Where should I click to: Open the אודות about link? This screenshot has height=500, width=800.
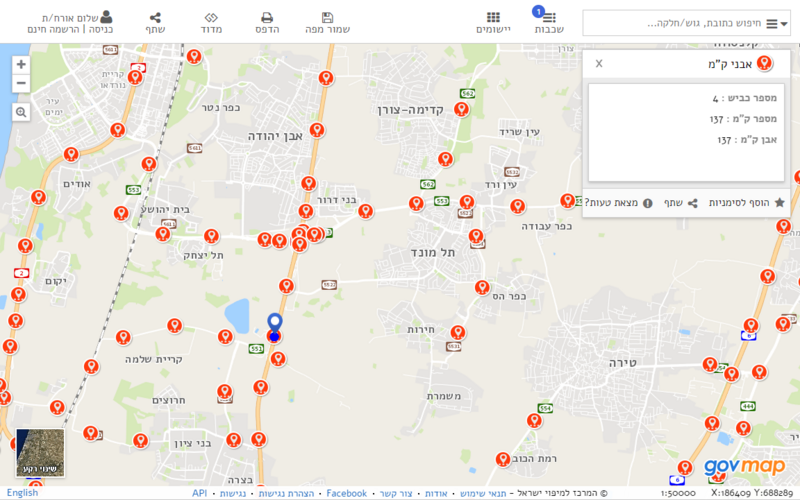(x=436, y=493)
